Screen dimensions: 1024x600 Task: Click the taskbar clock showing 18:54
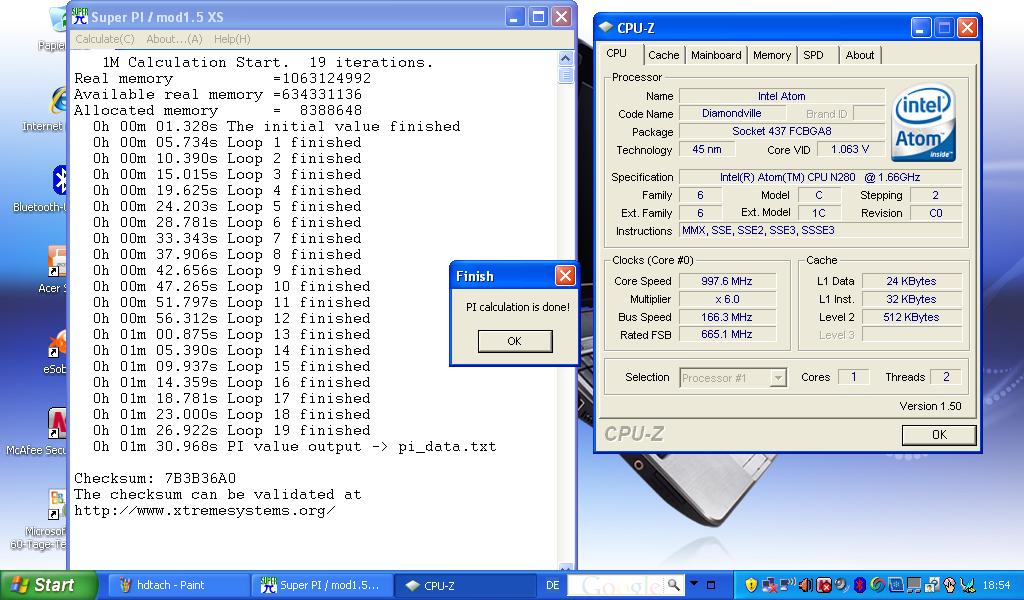[x=996, y=585]
